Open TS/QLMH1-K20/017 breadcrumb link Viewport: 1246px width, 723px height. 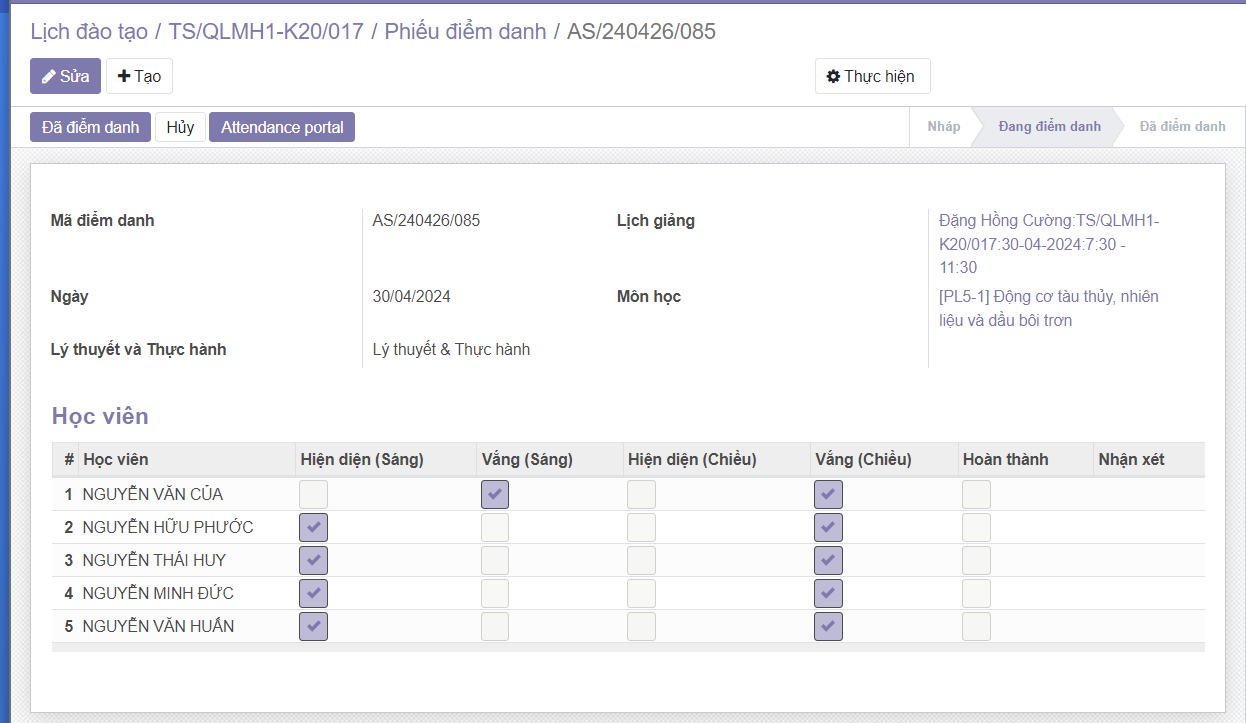tap(266, 31)
